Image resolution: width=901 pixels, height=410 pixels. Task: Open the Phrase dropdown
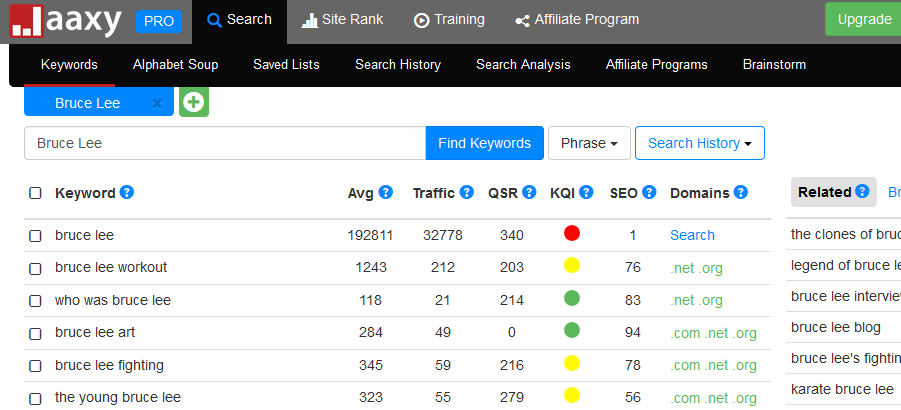[x=589, y=143]
